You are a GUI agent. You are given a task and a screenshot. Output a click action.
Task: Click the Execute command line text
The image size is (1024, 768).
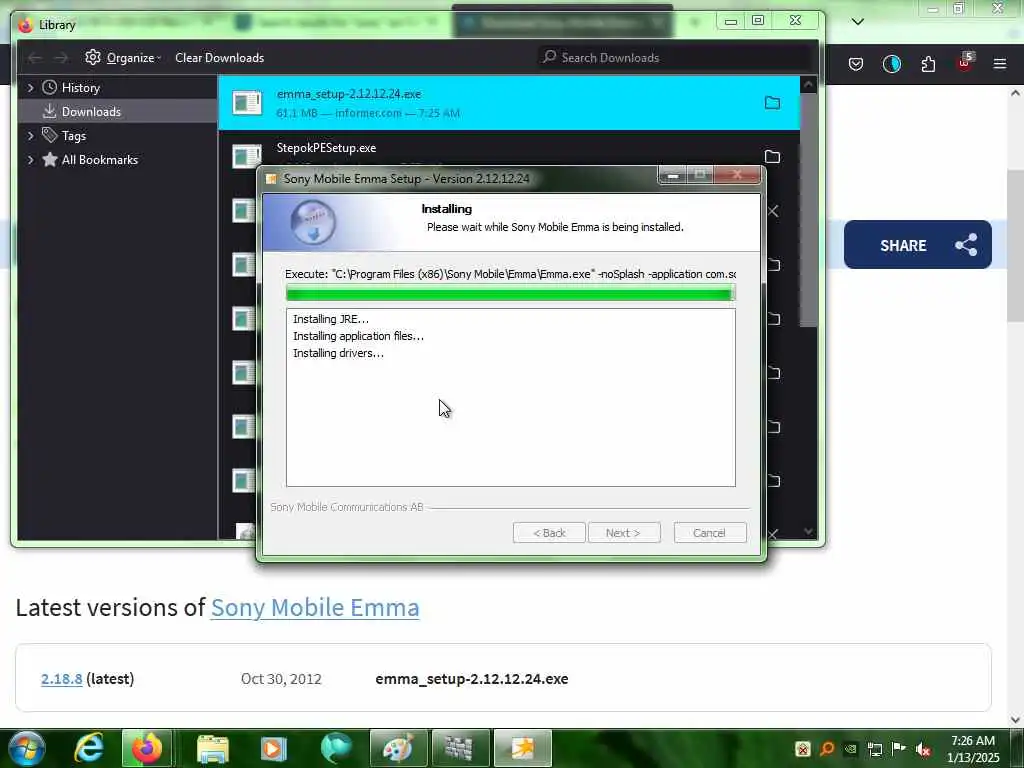(x=511, y=274)
